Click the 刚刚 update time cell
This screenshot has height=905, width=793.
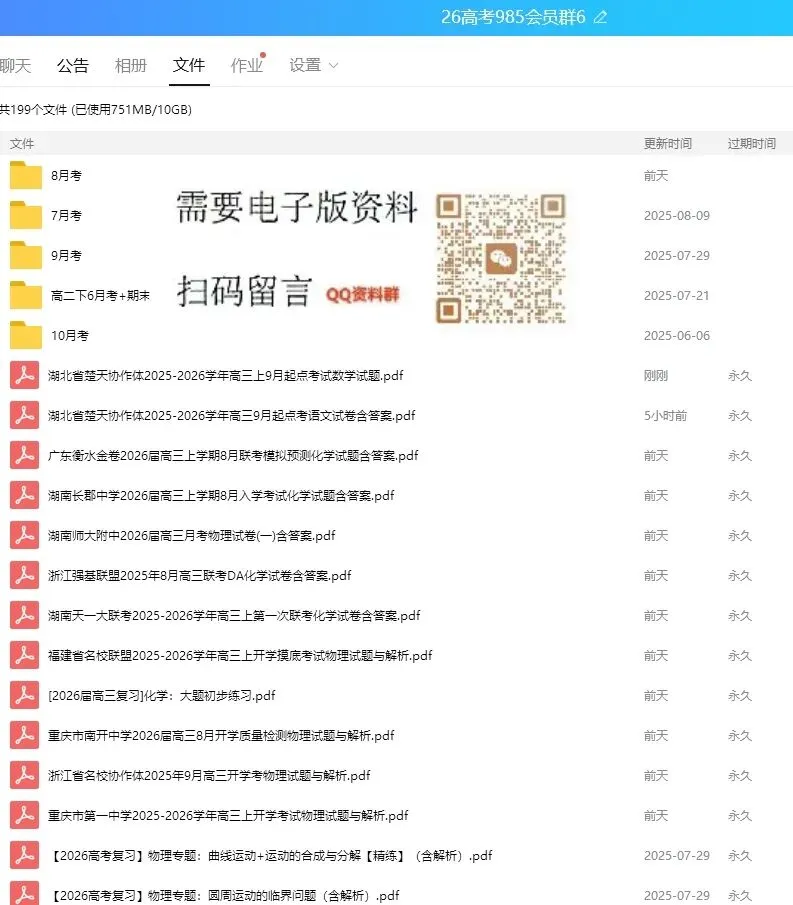tap(656, 376)
